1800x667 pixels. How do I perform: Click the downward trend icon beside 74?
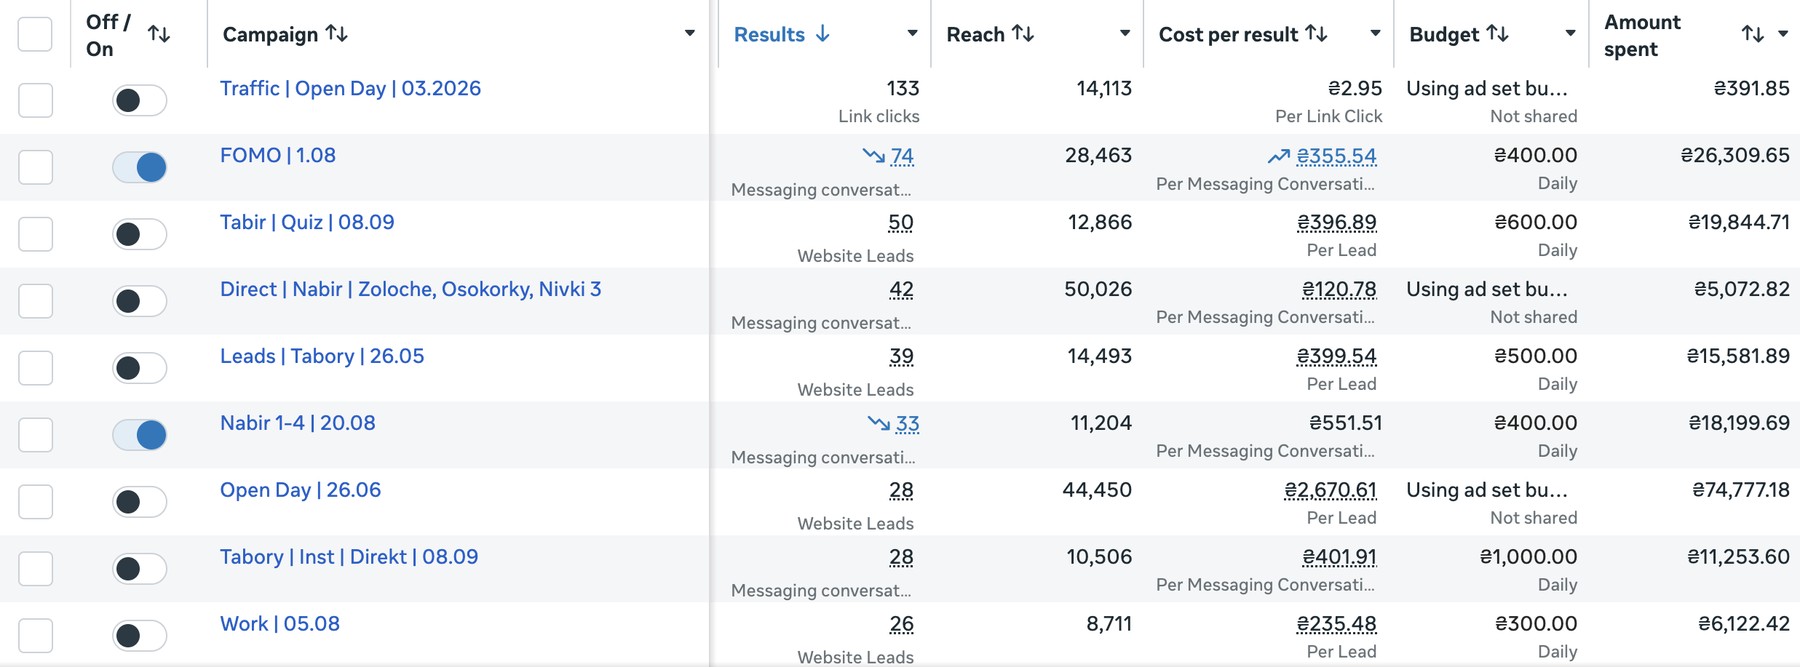tap(874, 156)
